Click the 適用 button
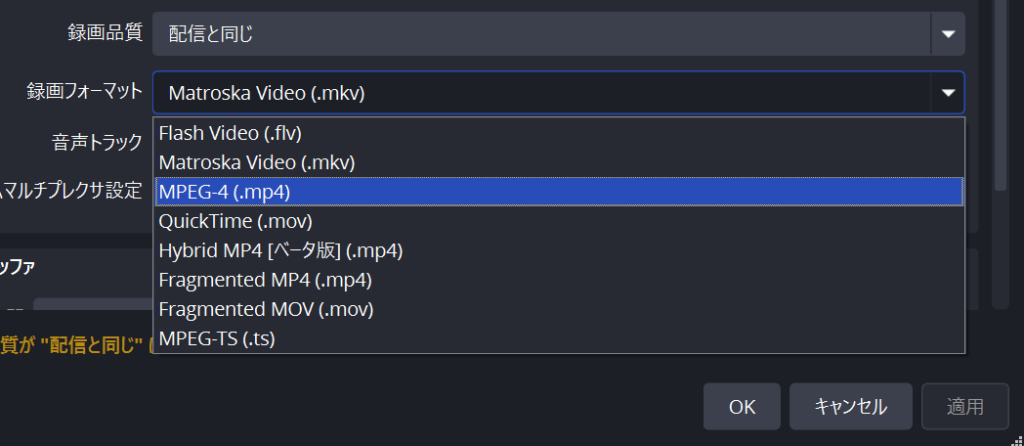This screenshot has height=446, width=1024. tap(965, 407)
